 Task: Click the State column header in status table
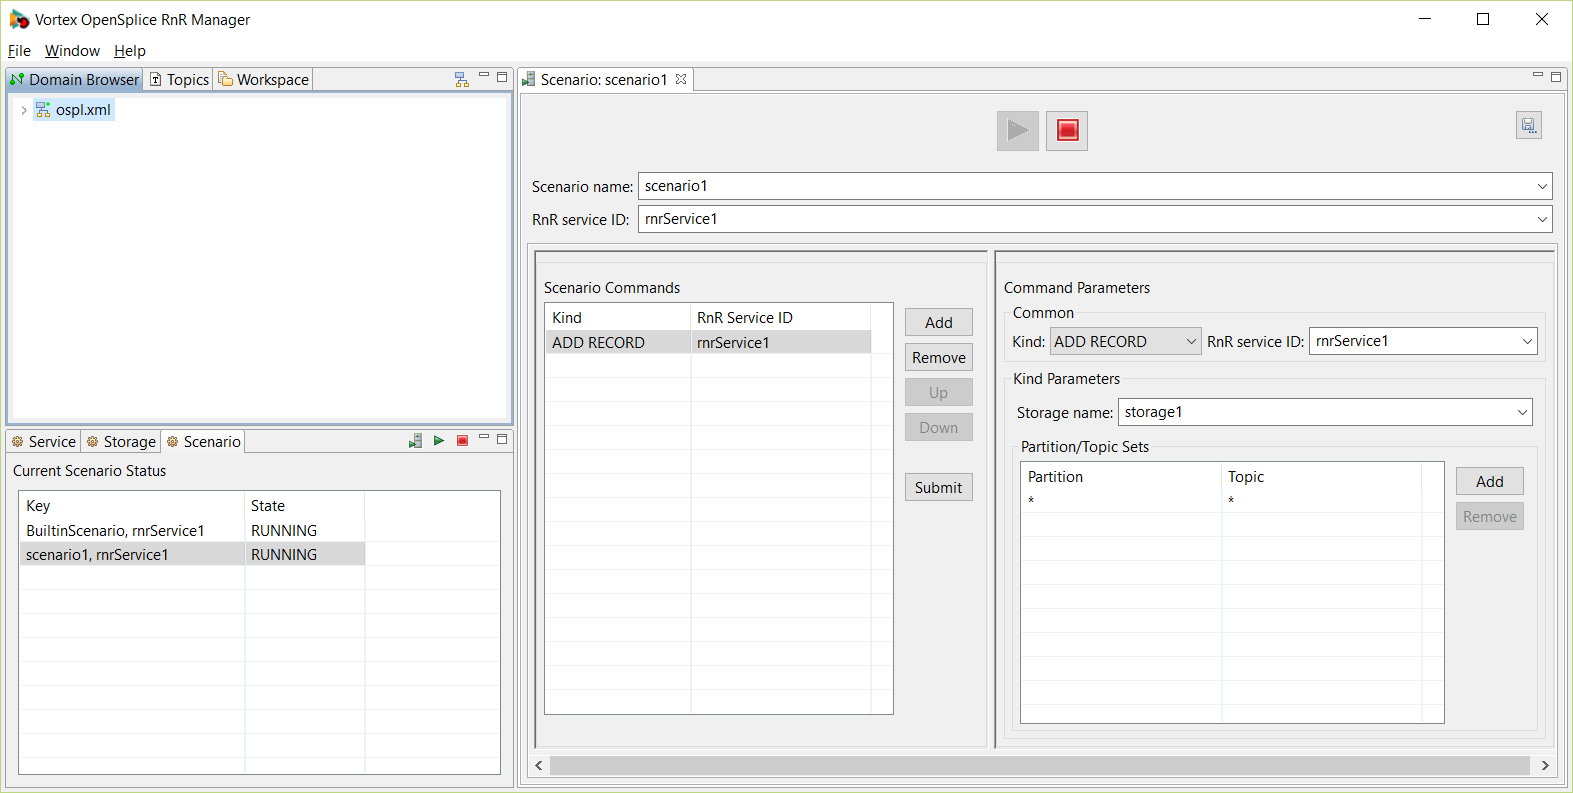tap(305, 505)
